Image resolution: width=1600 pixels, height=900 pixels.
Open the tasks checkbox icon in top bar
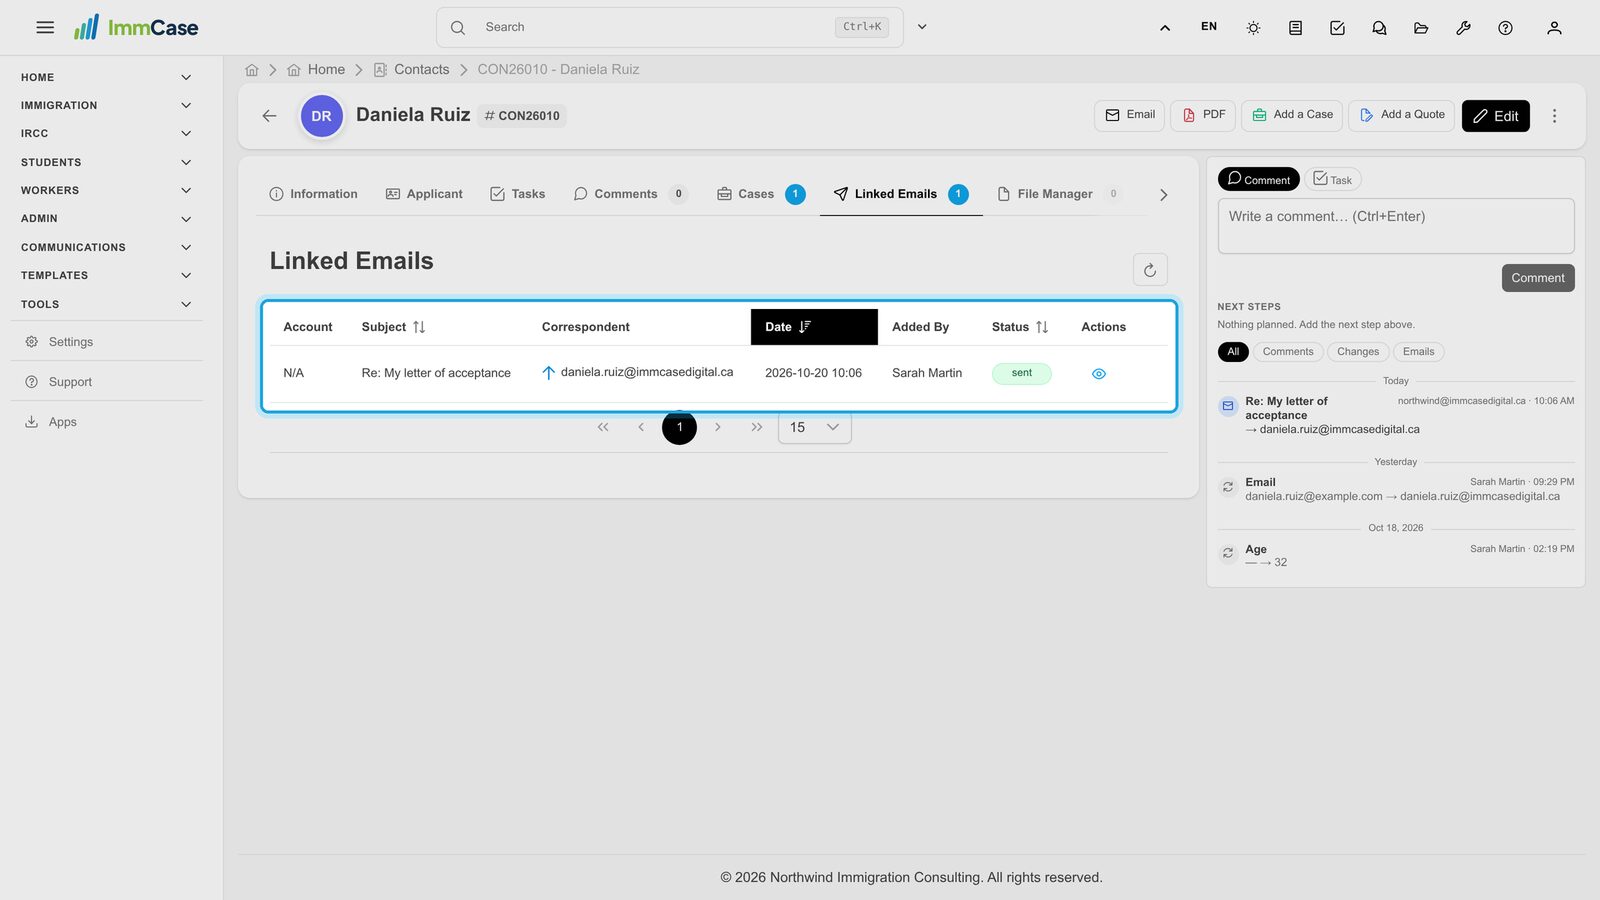pos(1337,28)
